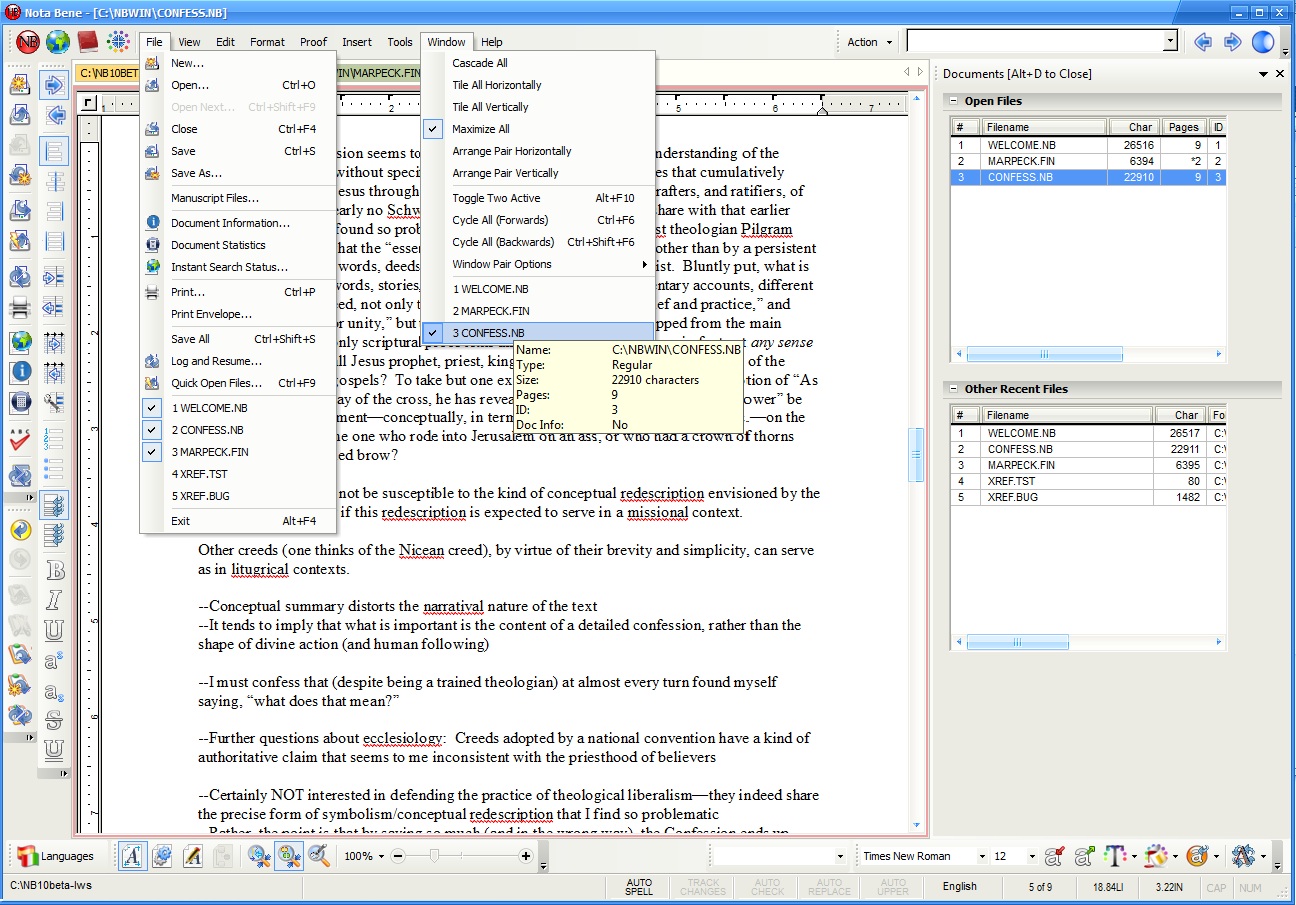Click the magnifier search icon in bottom toolbar
Screen dimensions: 1296x905
(319, 856)
